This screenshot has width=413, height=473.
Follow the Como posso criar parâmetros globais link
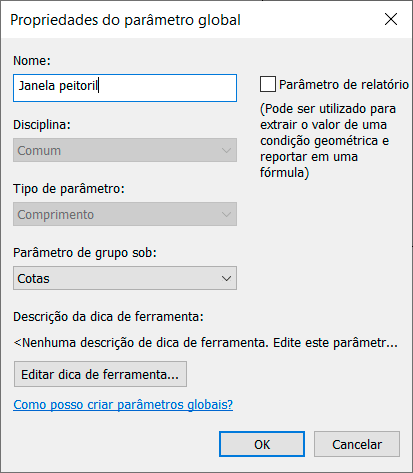(x=123, y=405)
